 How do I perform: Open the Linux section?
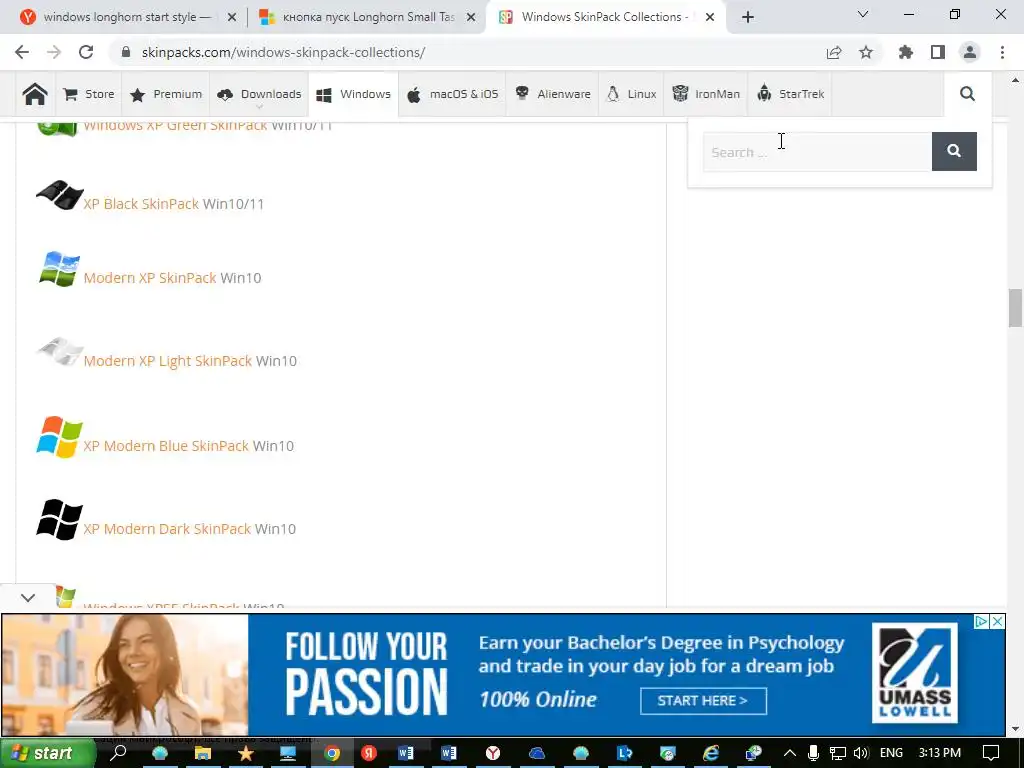point(632,94)
